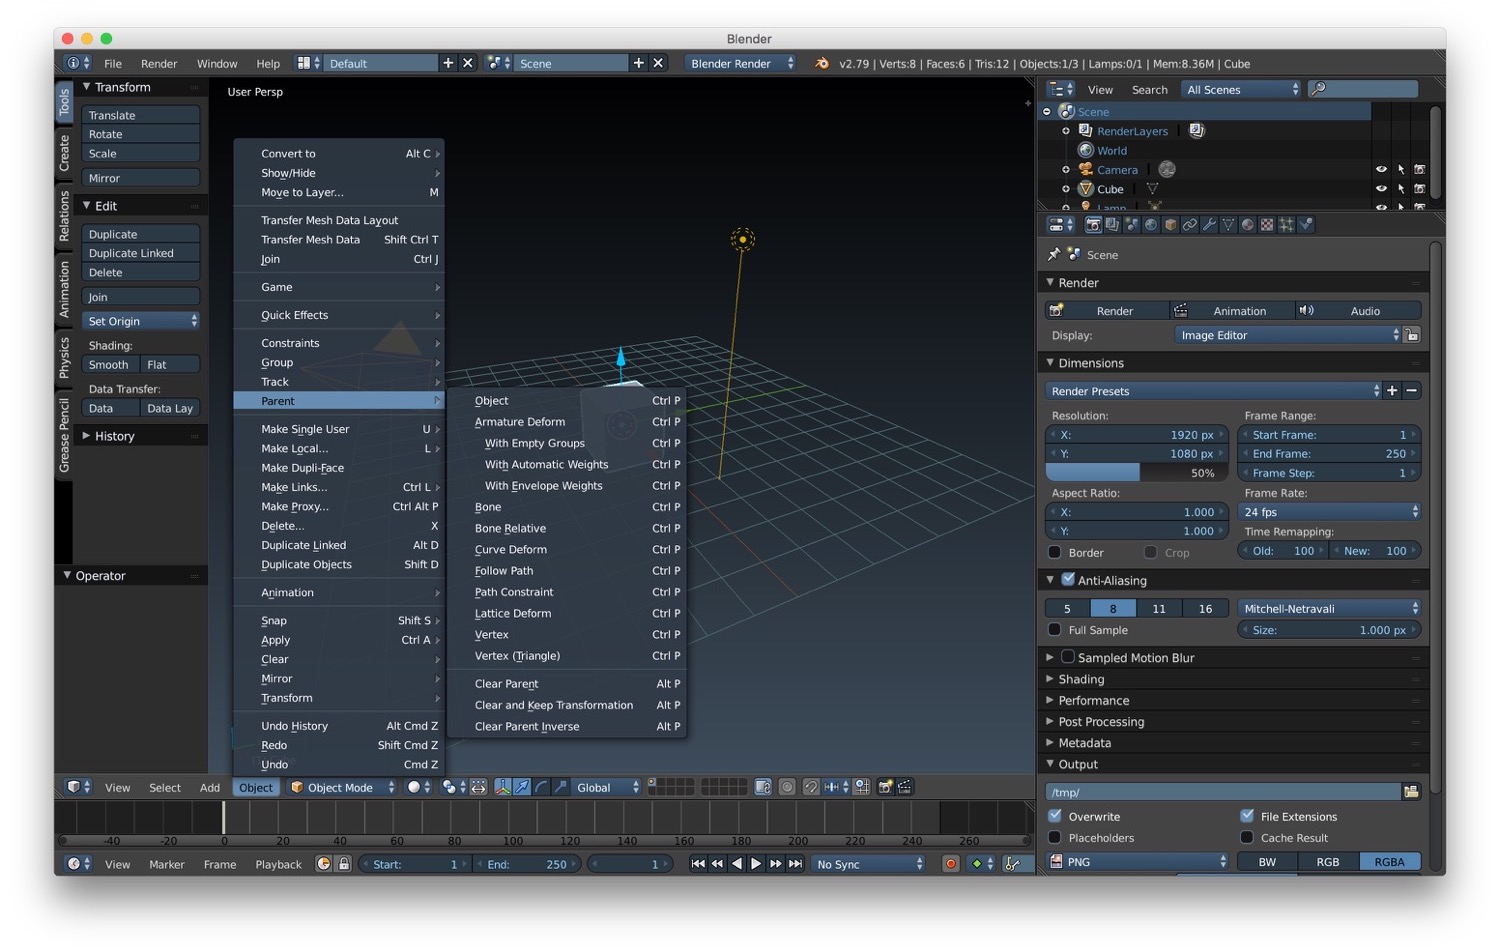Select Armature Deform in Parent submenu
The height and width of the screenshot is (950, 1500).
(x=567, y=422)
